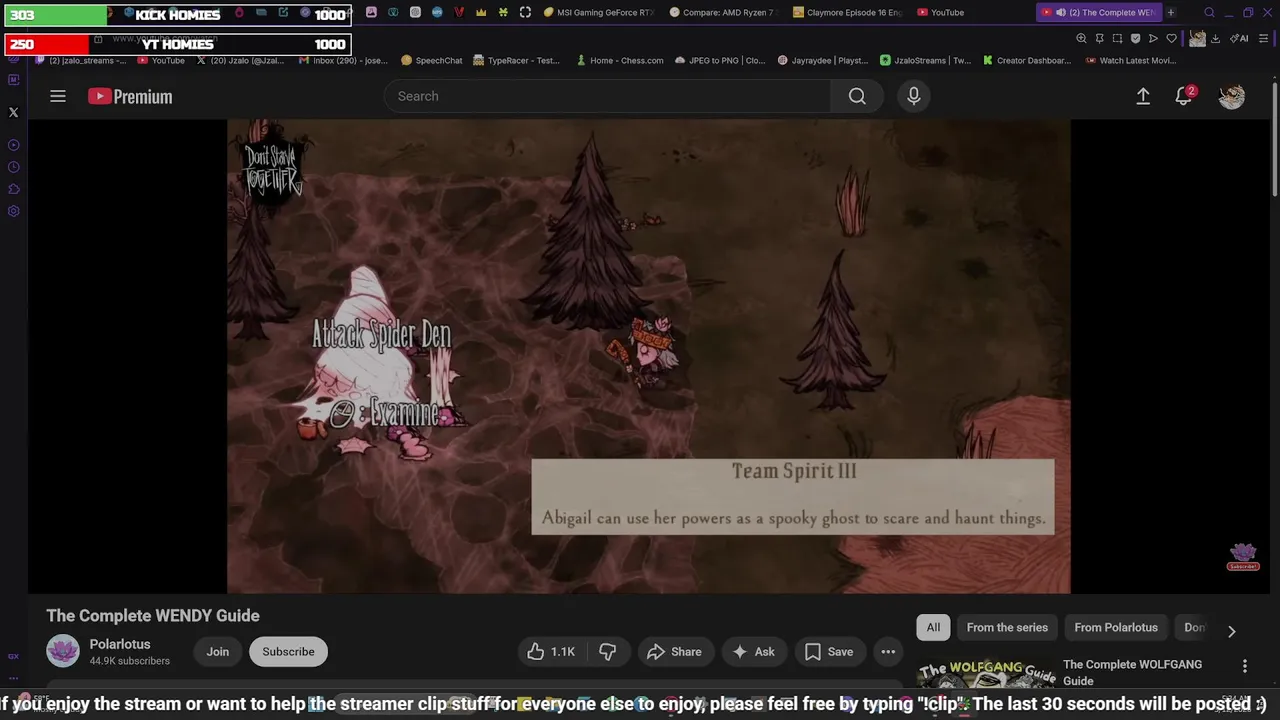This screenshot has width=1280, height=720.
Task: Open The Complete WOLFGANG Guide title
Action: click(x=1132, y=672)
